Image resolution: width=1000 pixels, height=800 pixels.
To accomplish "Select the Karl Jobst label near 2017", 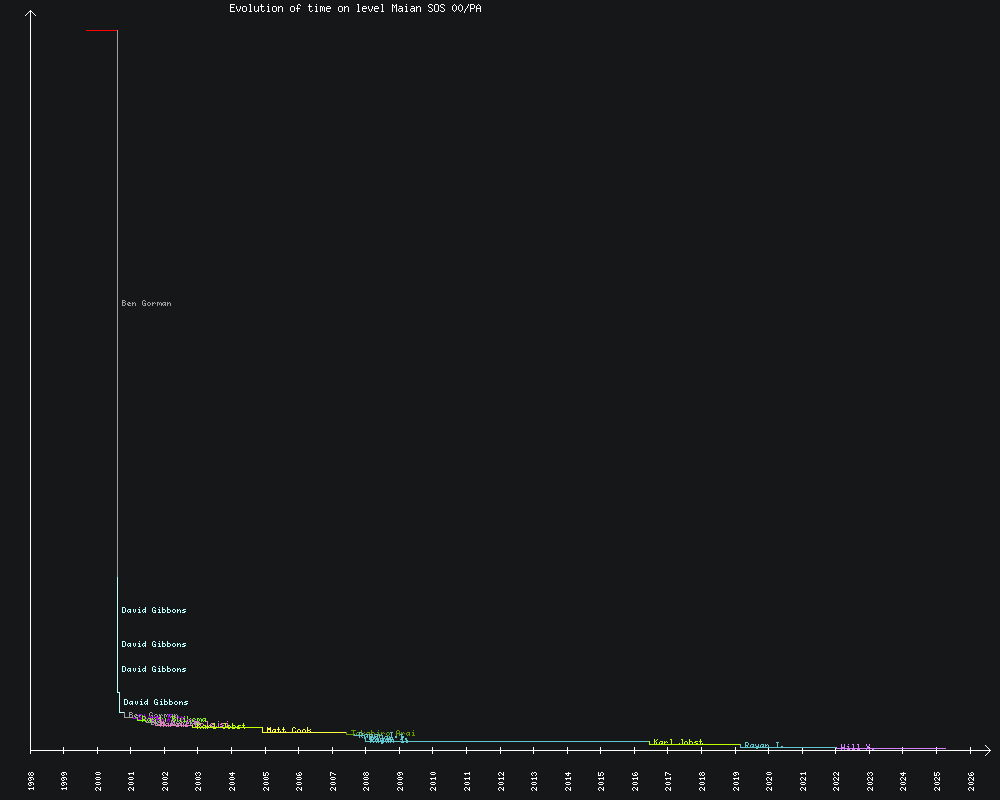I will tap(678, 742).
